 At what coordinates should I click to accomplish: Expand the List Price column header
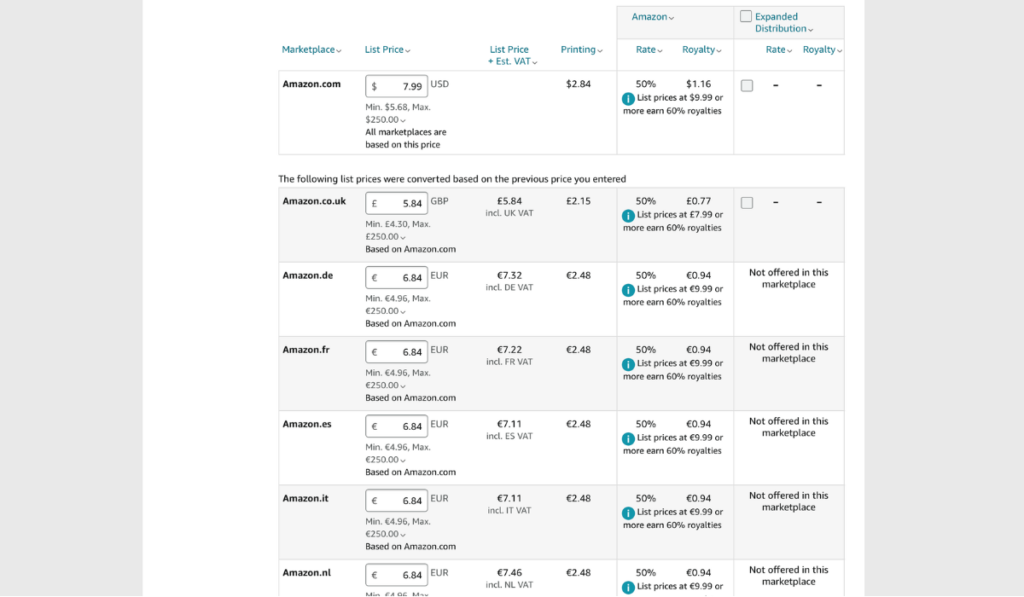(387, 50)
